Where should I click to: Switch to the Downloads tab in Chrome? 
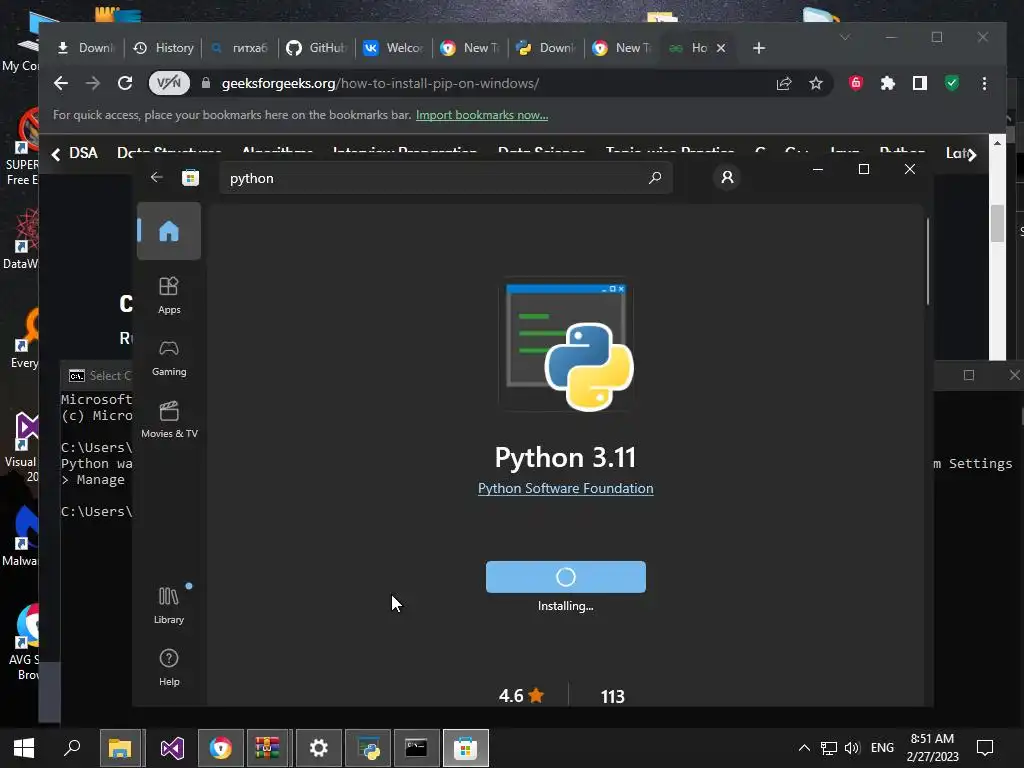tap(86, 48)
